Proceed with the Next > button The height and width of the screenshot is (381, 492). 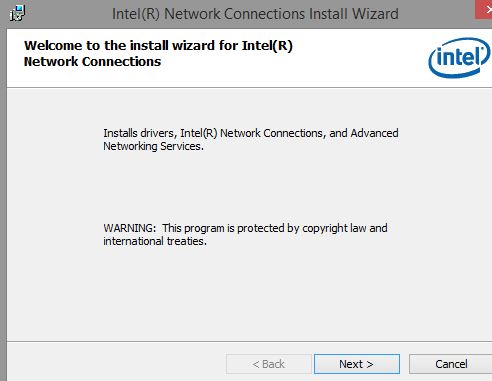click(x=357, y=364)
